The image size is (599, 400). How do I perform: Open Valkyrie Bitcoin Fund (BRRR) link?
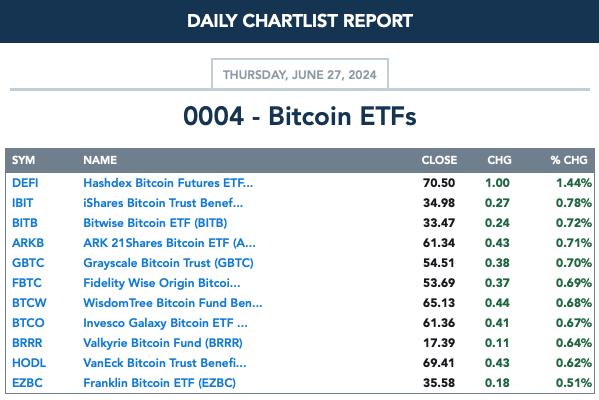coord(163,343)
